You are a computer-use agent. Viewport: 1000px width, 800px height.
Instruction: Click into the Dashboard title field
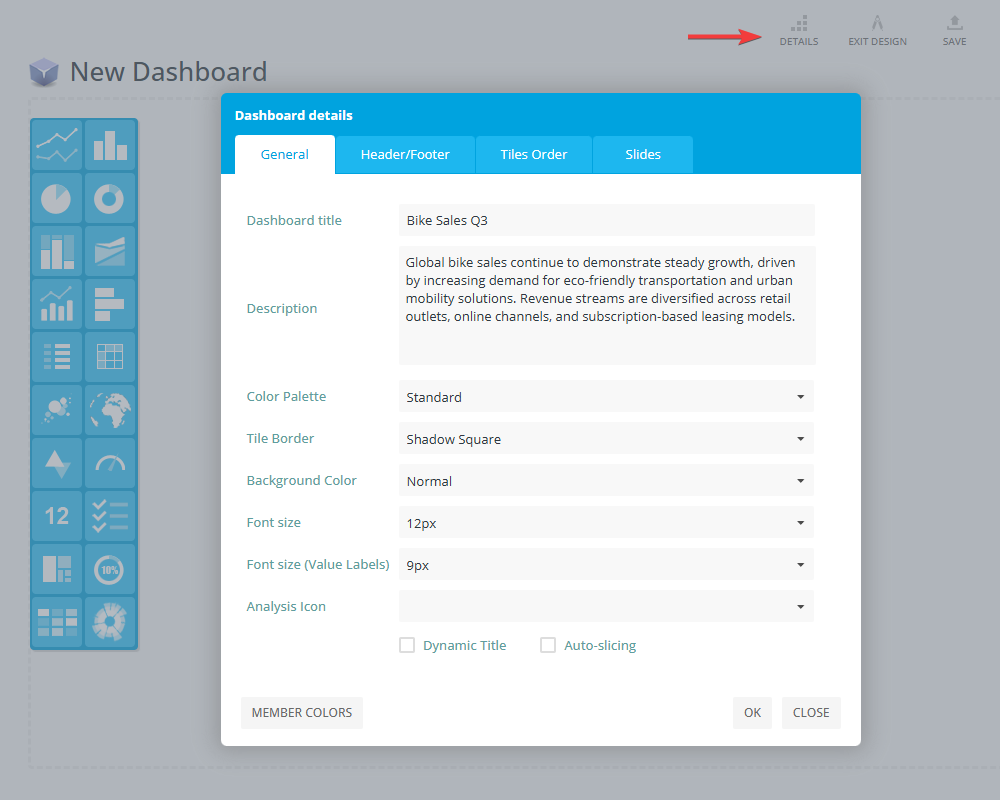click(606, 220)
